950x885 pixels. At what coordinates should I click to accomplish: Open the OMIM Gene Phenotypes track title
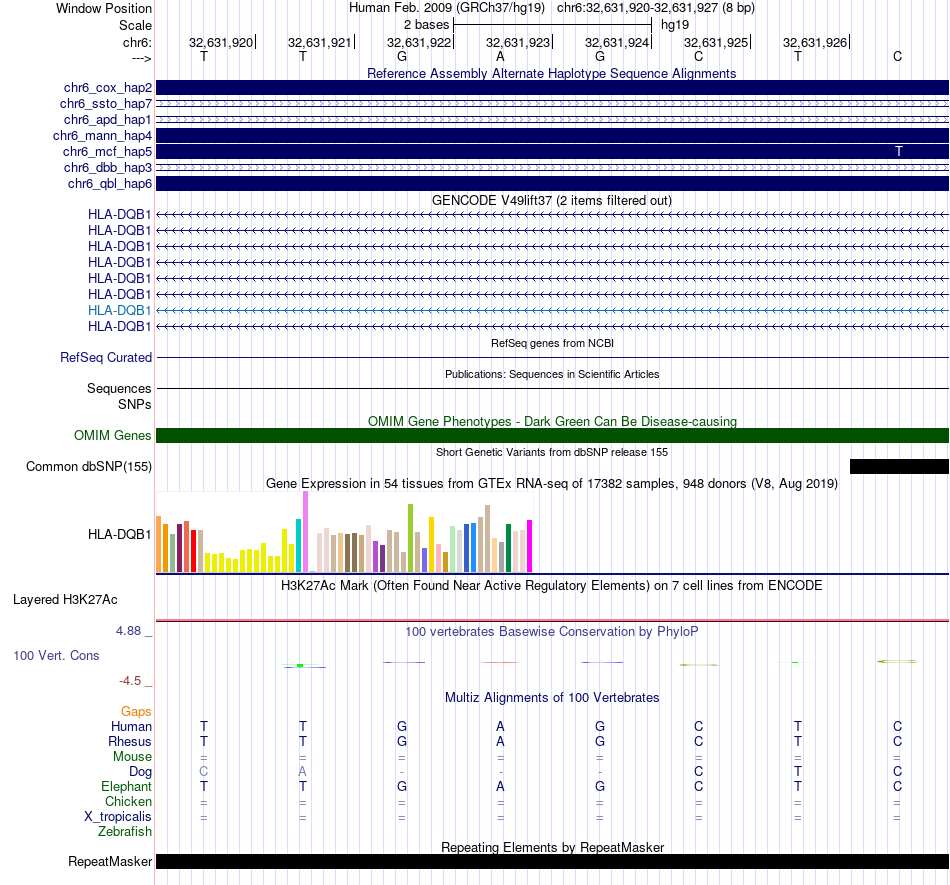click(x=552, y=422)
